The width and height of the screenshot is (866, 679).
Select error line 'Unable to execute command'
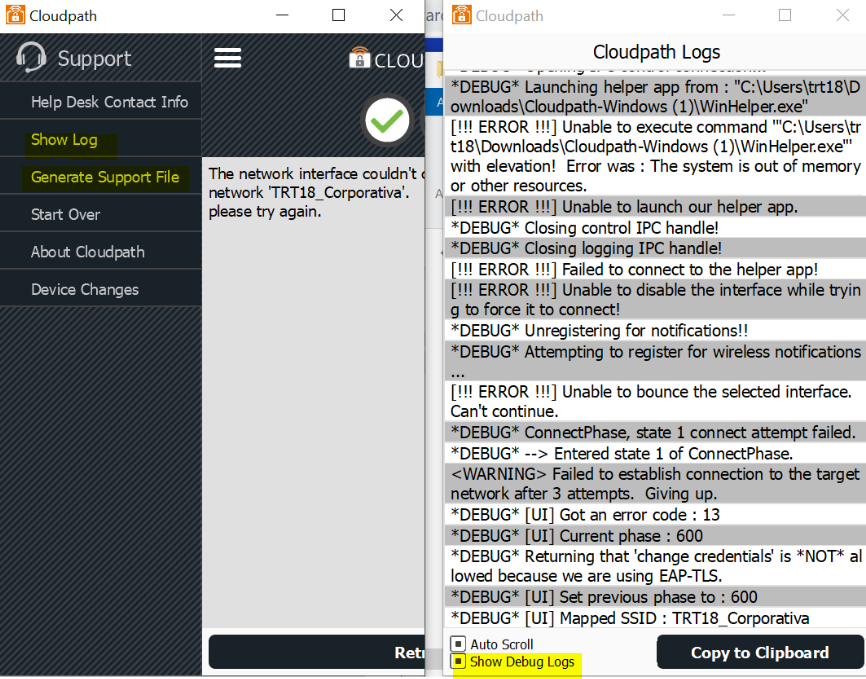coord(654,156)
